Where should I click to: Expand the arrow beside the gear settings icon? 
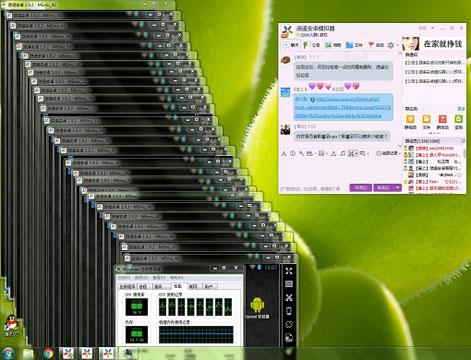(397, 45)
